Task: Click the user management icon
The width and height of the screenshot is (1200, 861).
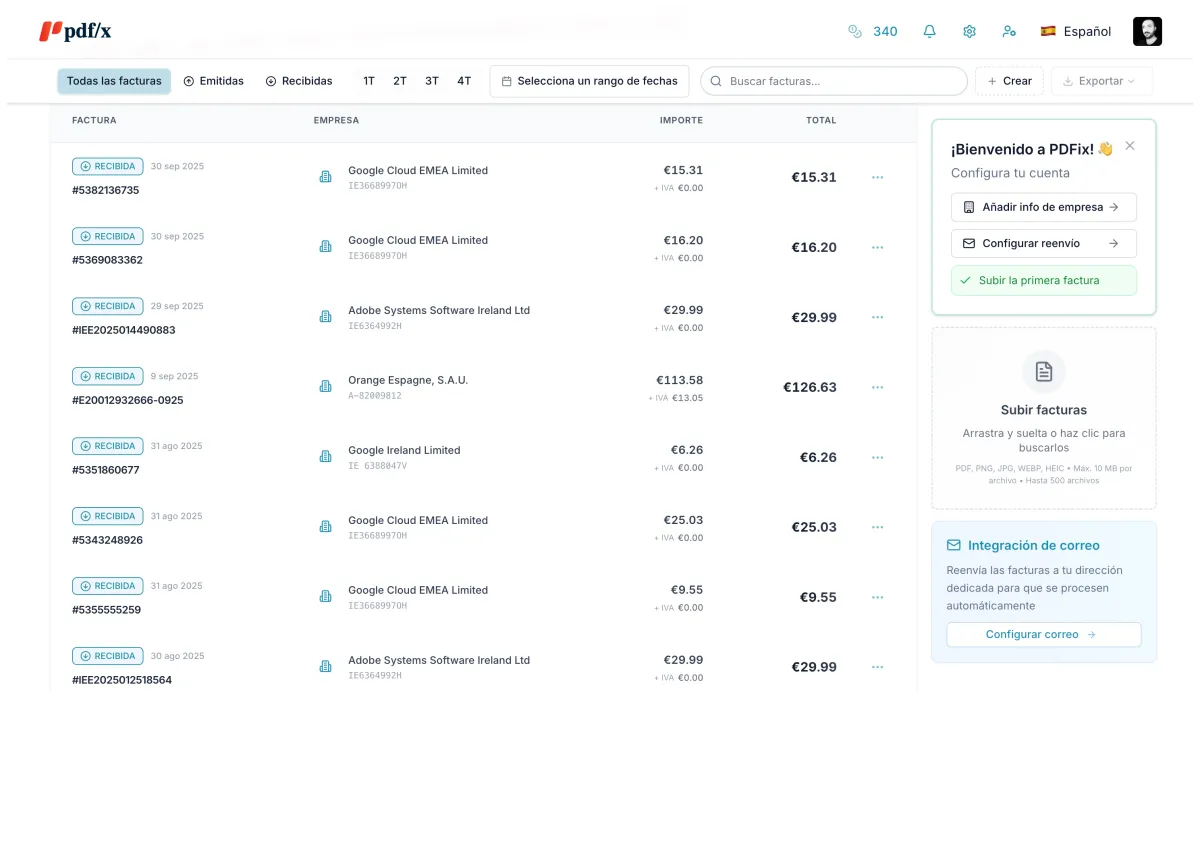Action: click(1009, 31)
